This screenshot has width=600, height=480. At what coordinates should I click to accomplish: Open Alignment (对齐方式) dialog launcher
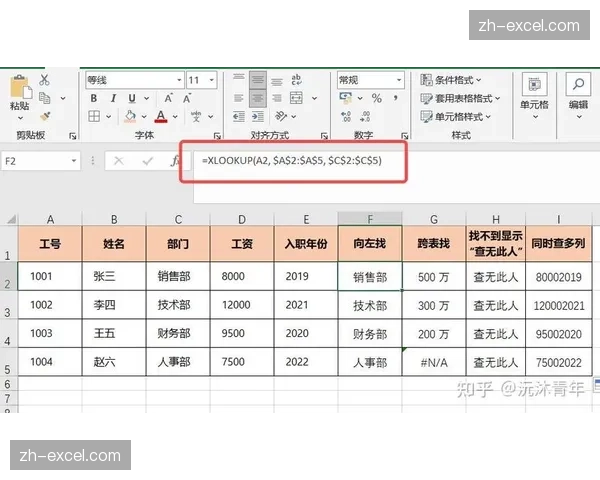pos(324,136)
